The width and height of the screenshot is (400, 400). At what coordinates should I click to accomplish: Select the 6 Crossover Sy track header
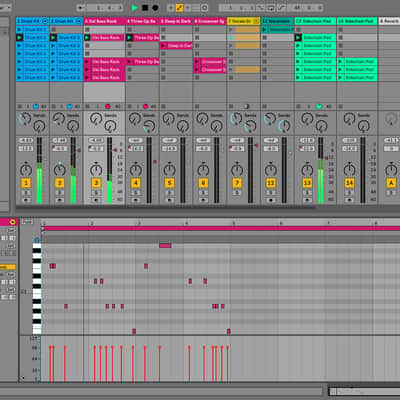point(210,21)
